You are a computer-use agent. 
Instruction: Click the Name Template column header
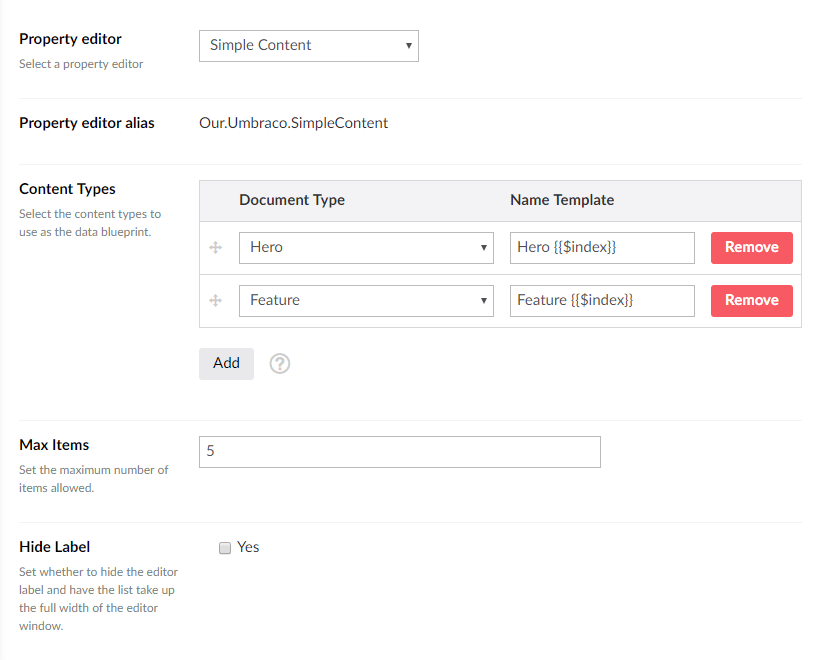pos(562,200)
